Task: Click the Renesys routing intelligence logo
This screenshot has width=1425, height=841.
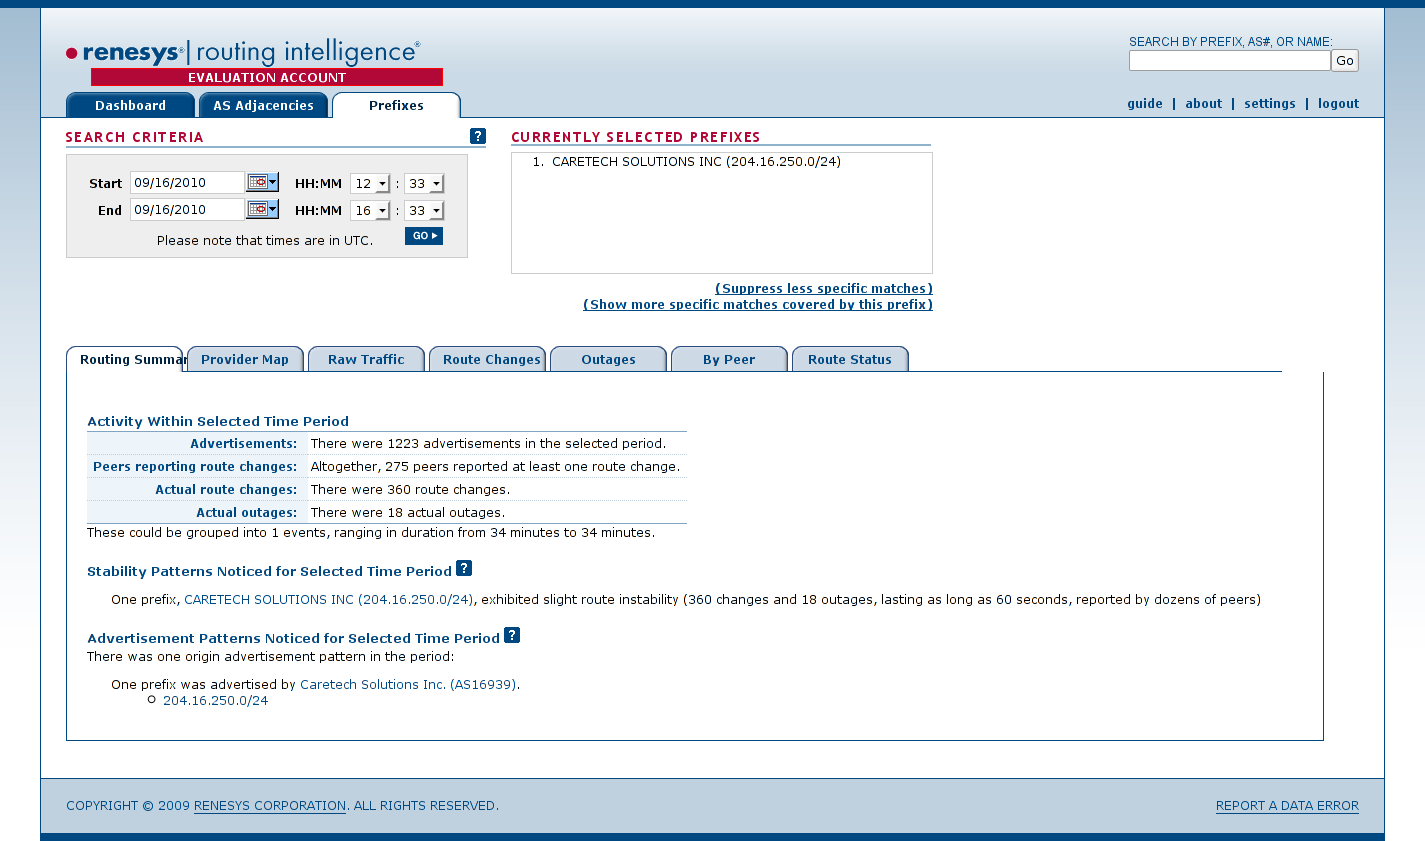Action: 243,53
